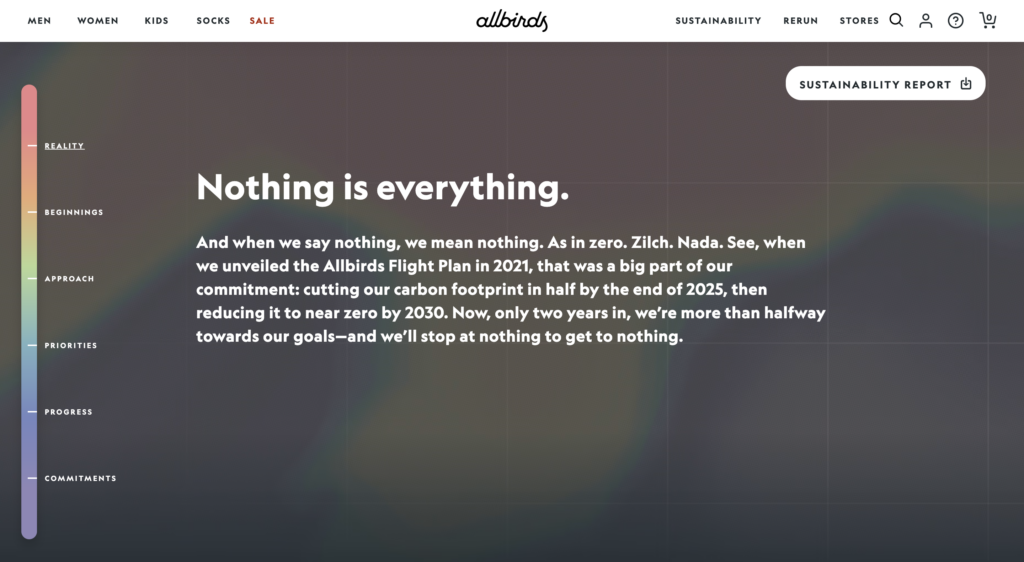Click the download icon in Sustainability Report
The width and height of the screenshot is (1024, 562).
pos(966,84)
